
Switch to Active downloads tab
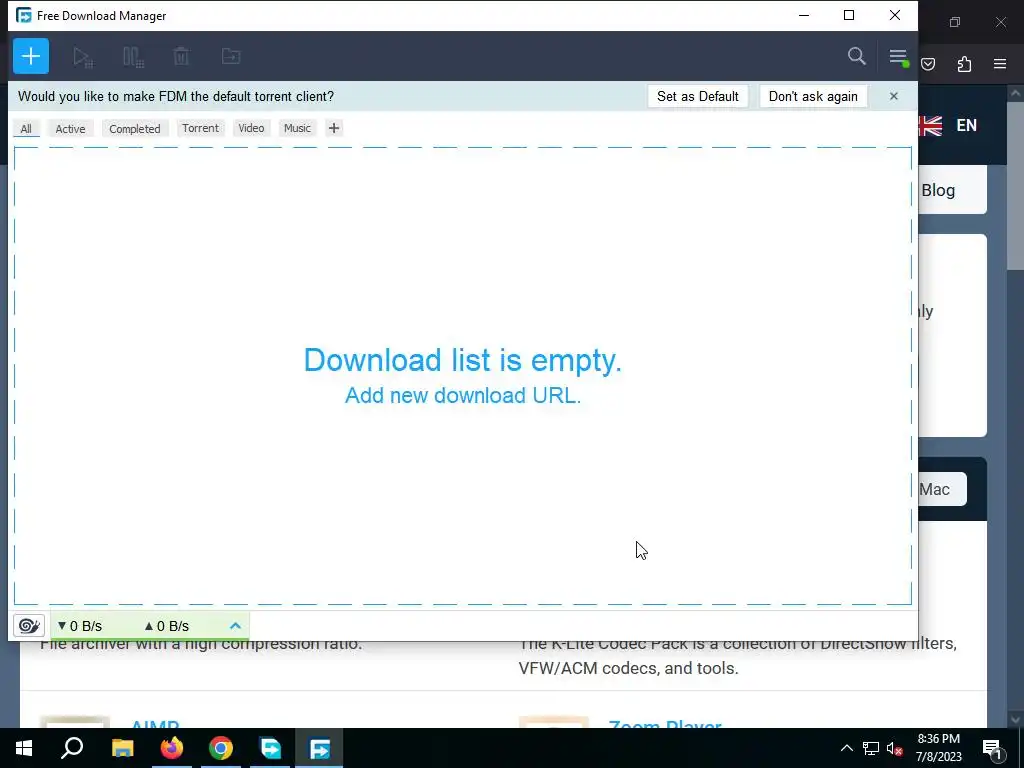pos(71,129)
